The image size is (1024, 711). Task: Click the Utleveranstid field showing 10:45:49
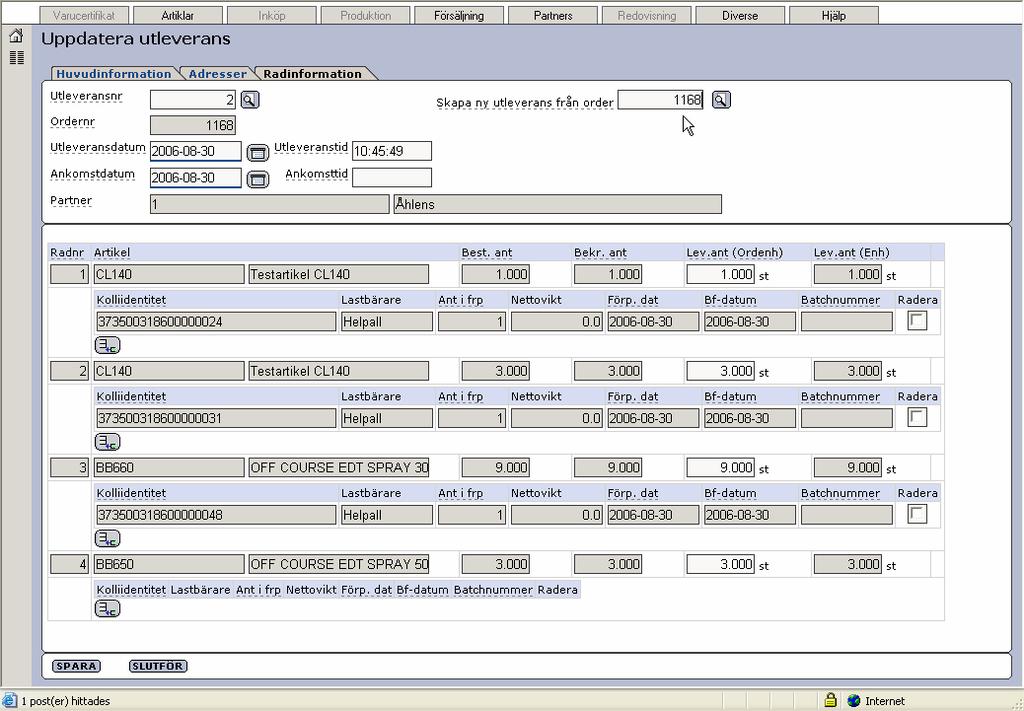point(392,151)
